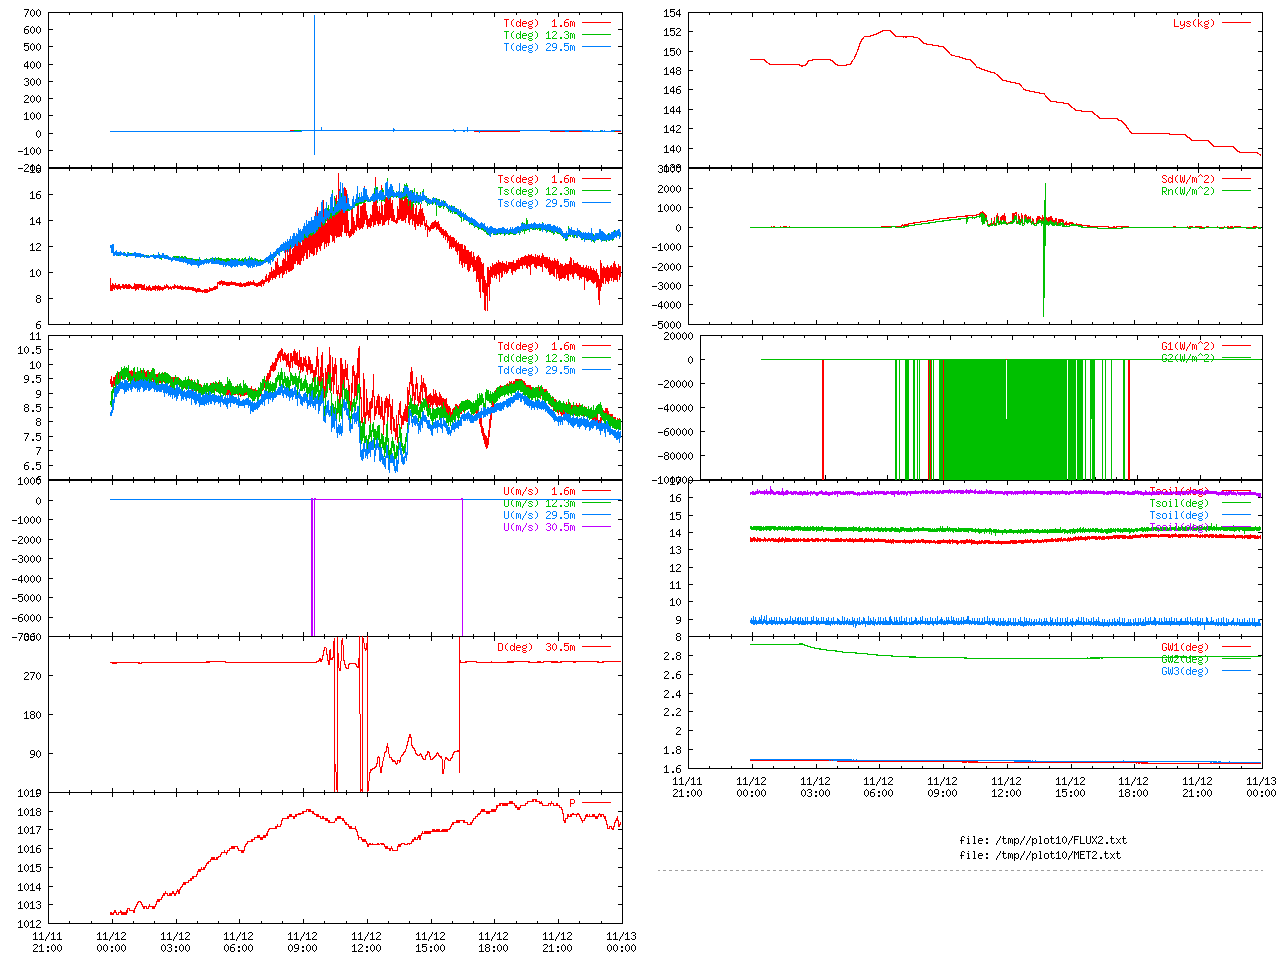Screen dimensions: 1280x960
Task: Click the T(deg) 29.5m legend label
Action: (x=539, y=47)
